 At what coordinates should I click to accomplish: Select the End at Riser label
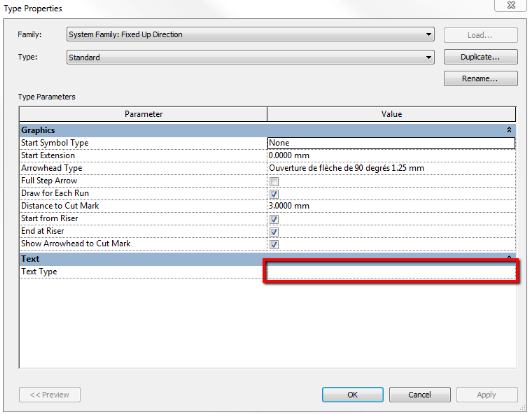tap(42, 231)
